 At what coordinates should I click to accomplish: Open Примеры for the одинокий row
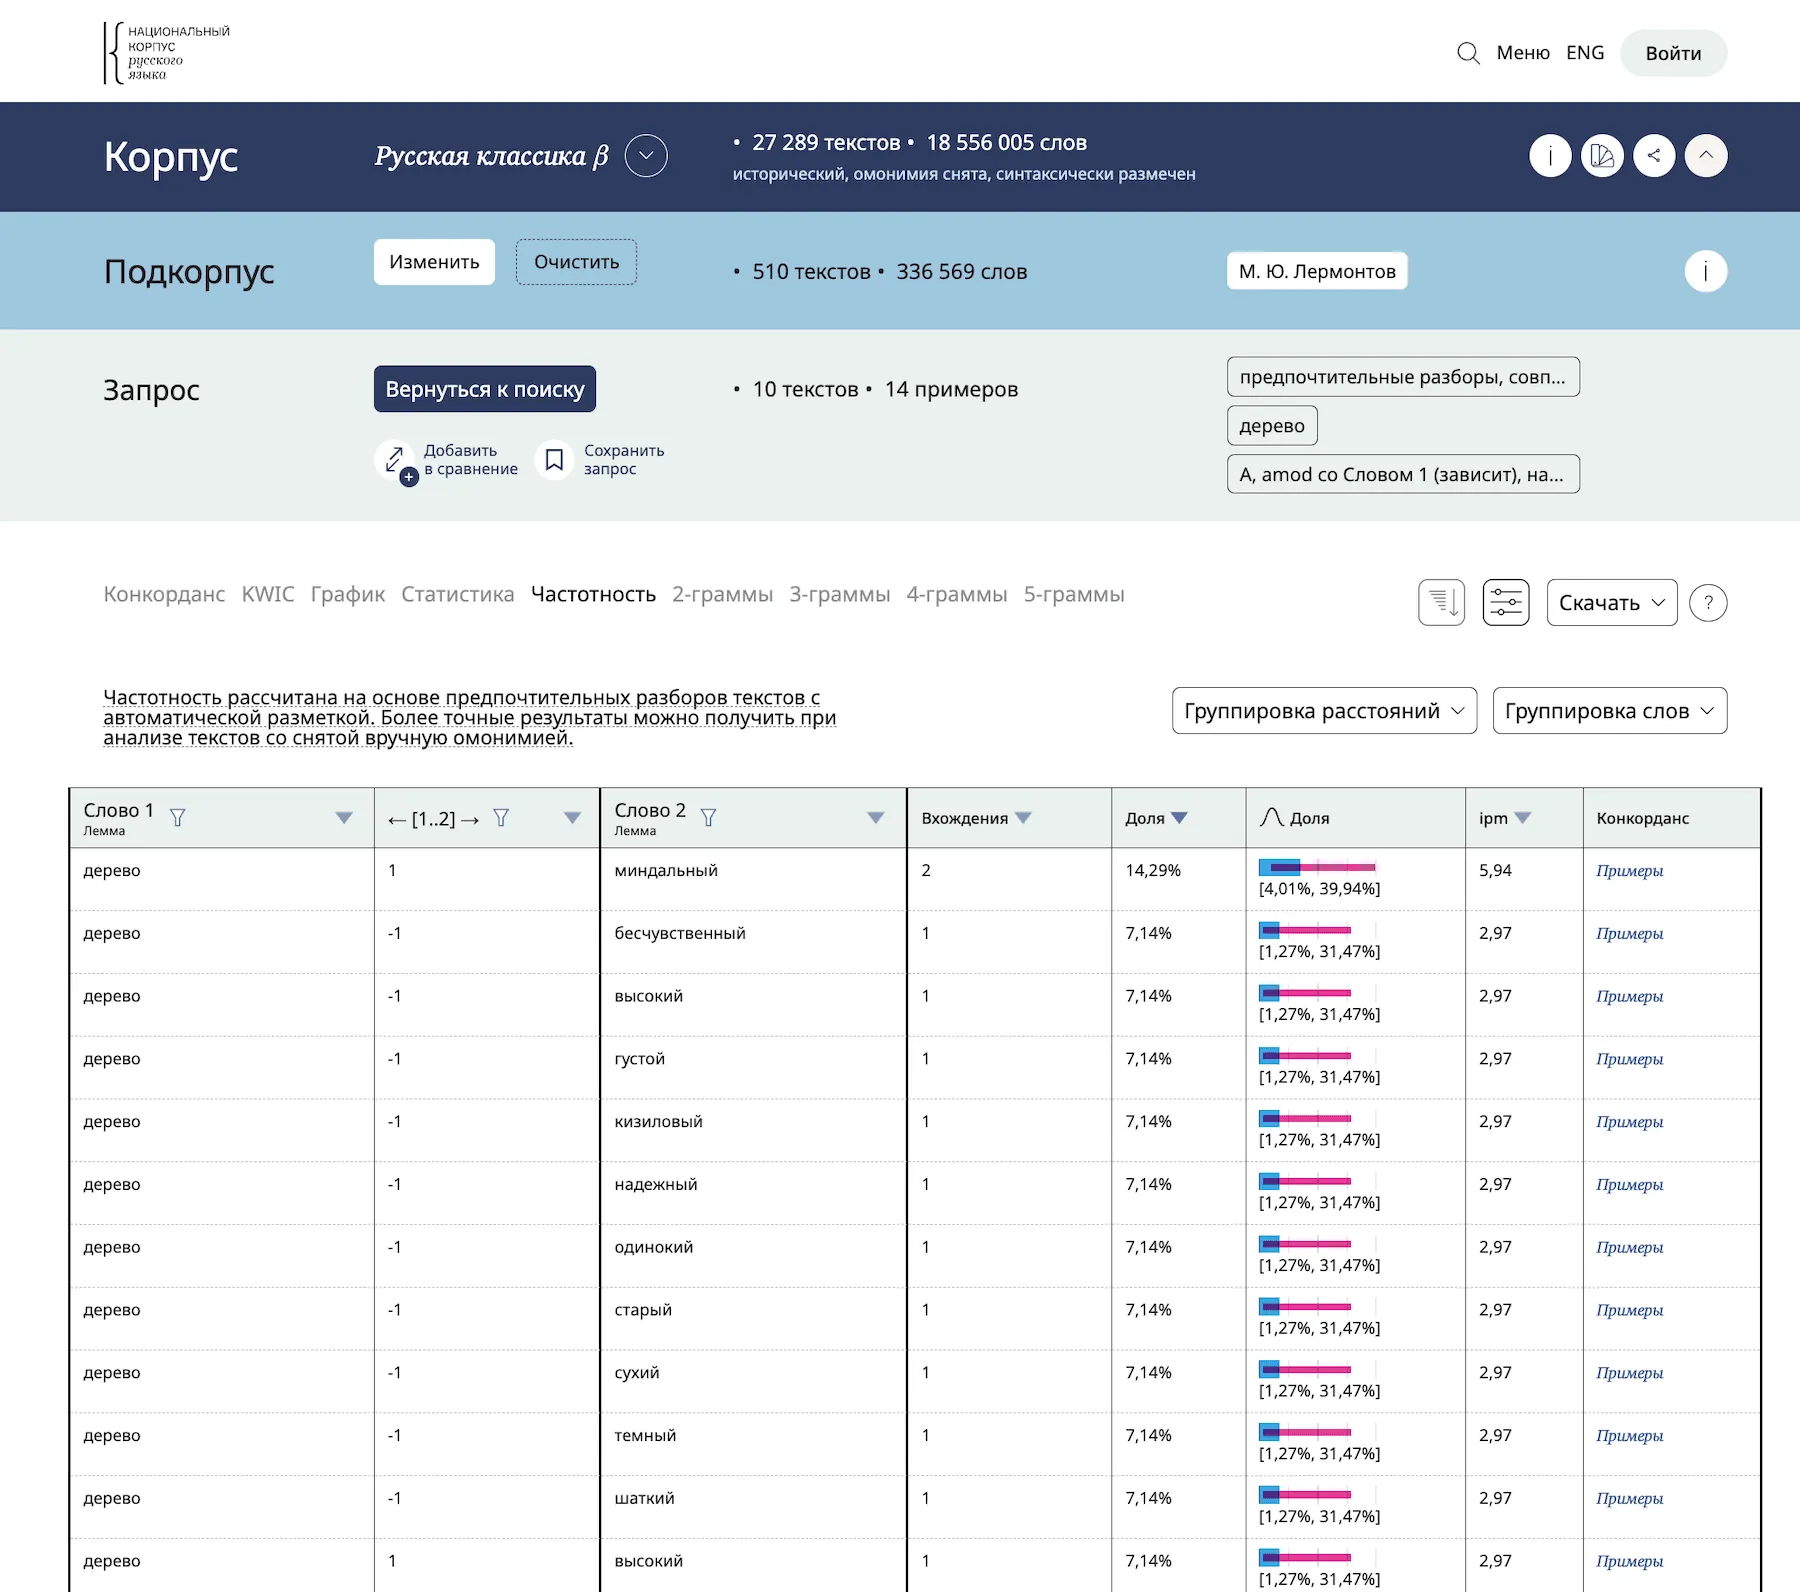1630,1248
